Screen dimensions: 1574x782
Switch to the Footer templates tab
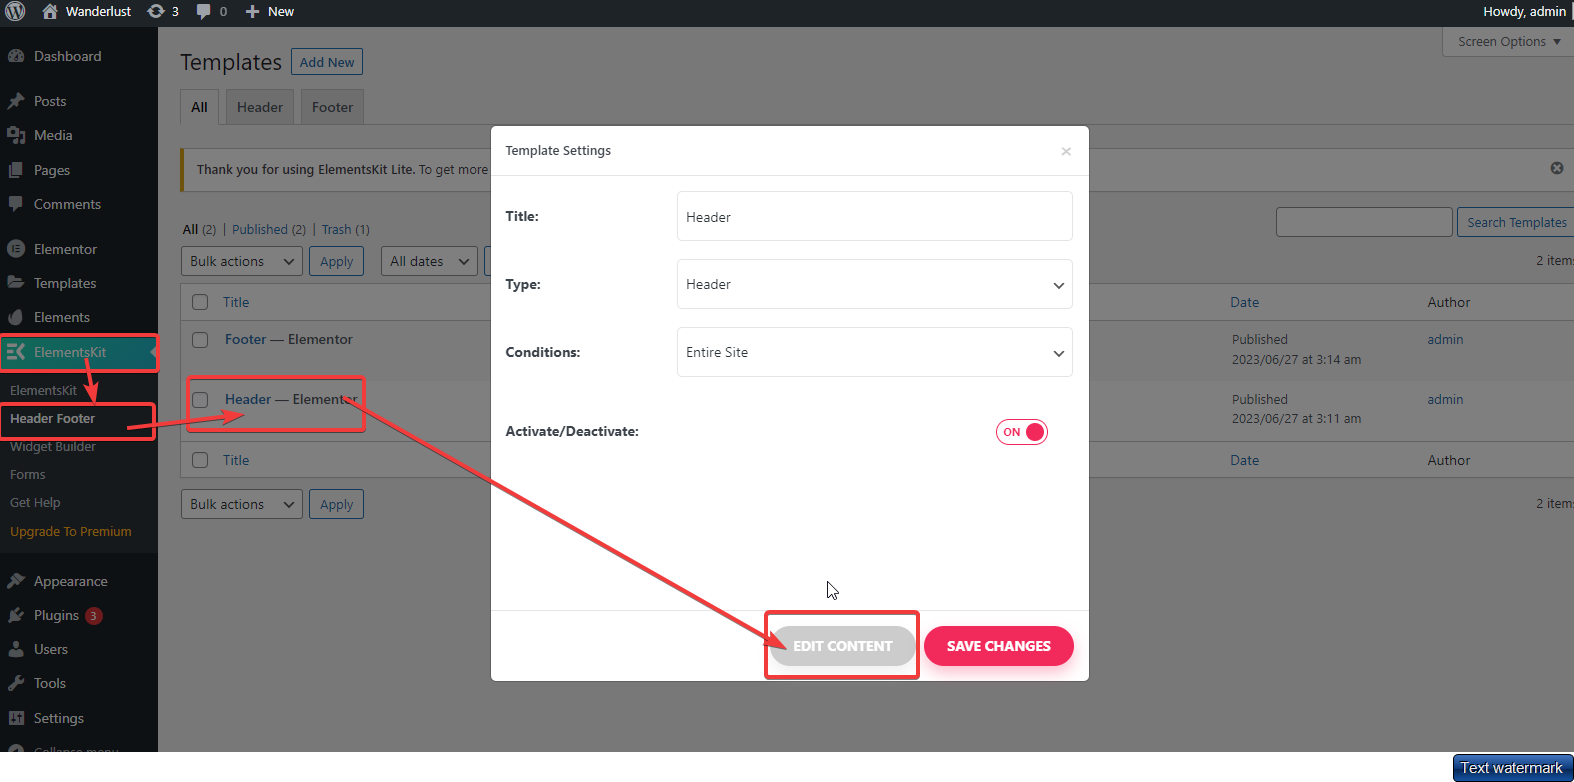[332, 107]
